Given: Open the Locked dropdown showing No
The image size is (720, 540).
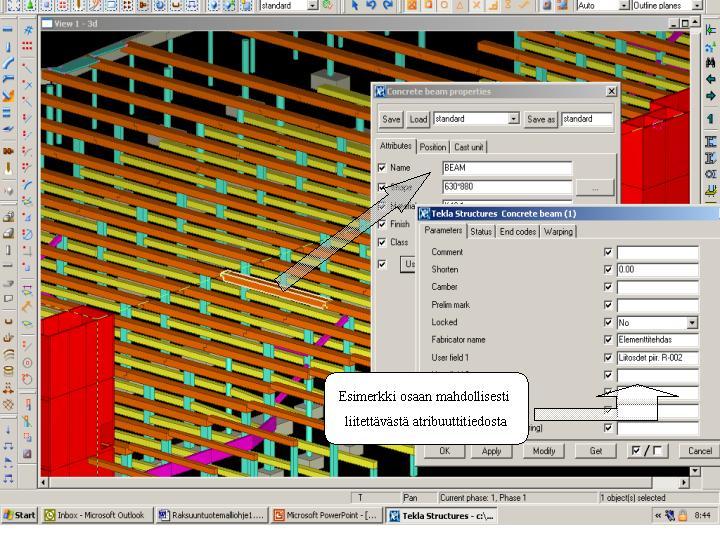Looking at the screenshot, I should pos(692,323).
